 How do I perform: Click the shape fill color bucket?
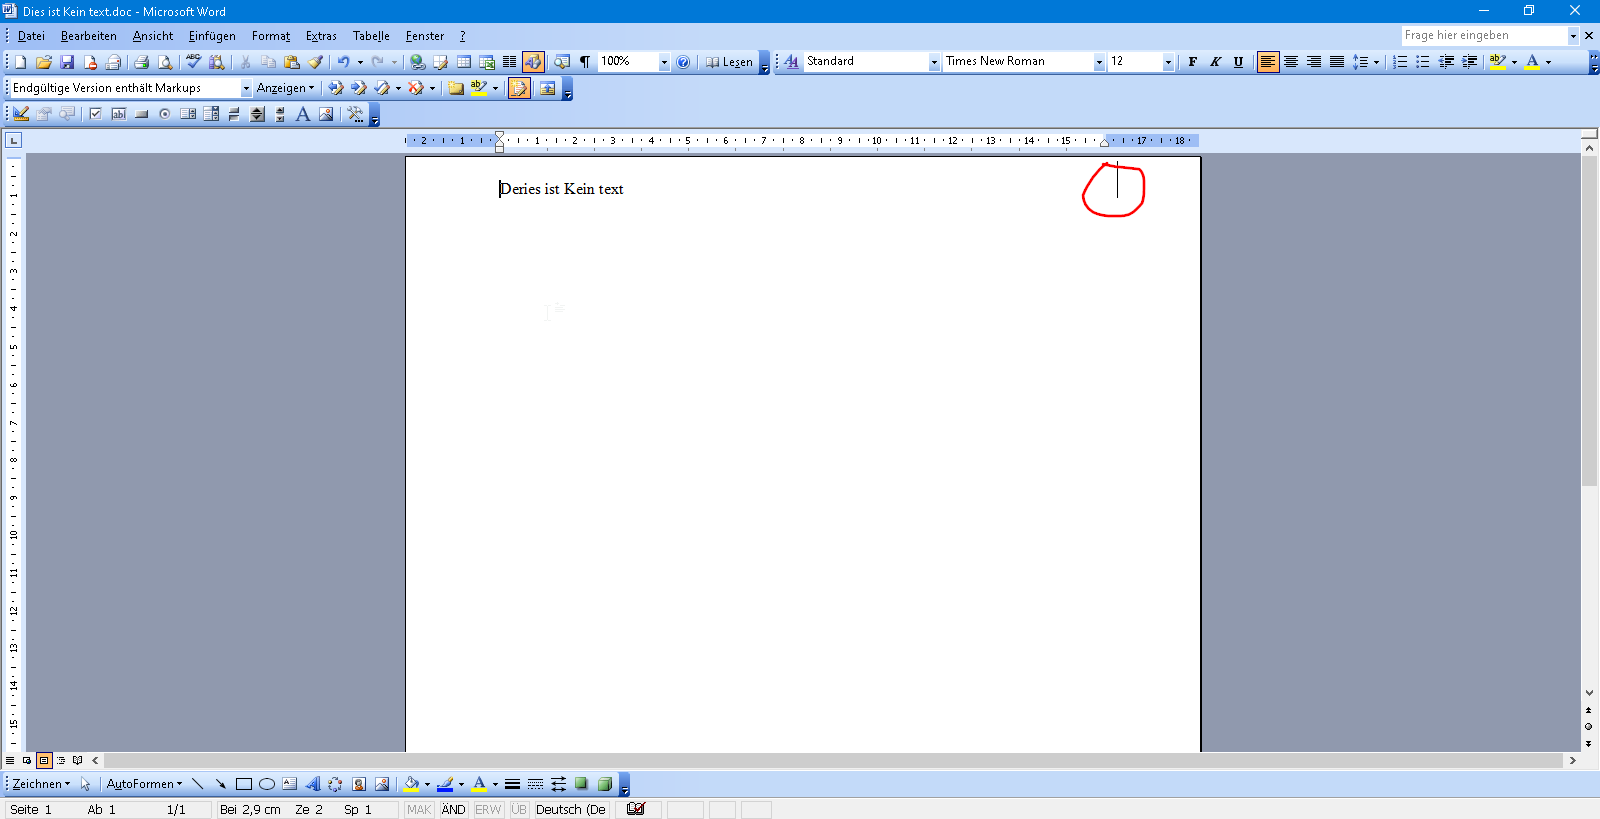411,784
